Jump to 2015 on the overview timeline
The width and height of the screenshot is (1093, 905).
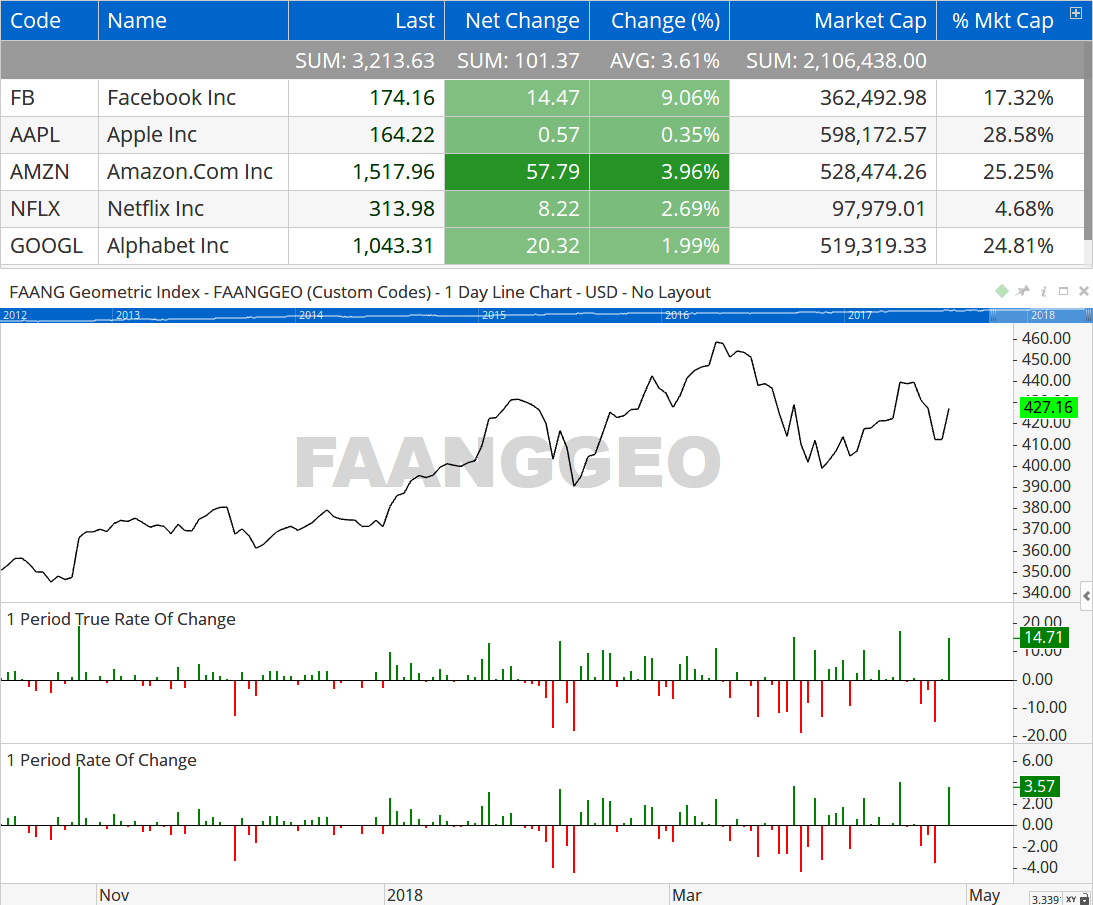(x=494, y=315)
